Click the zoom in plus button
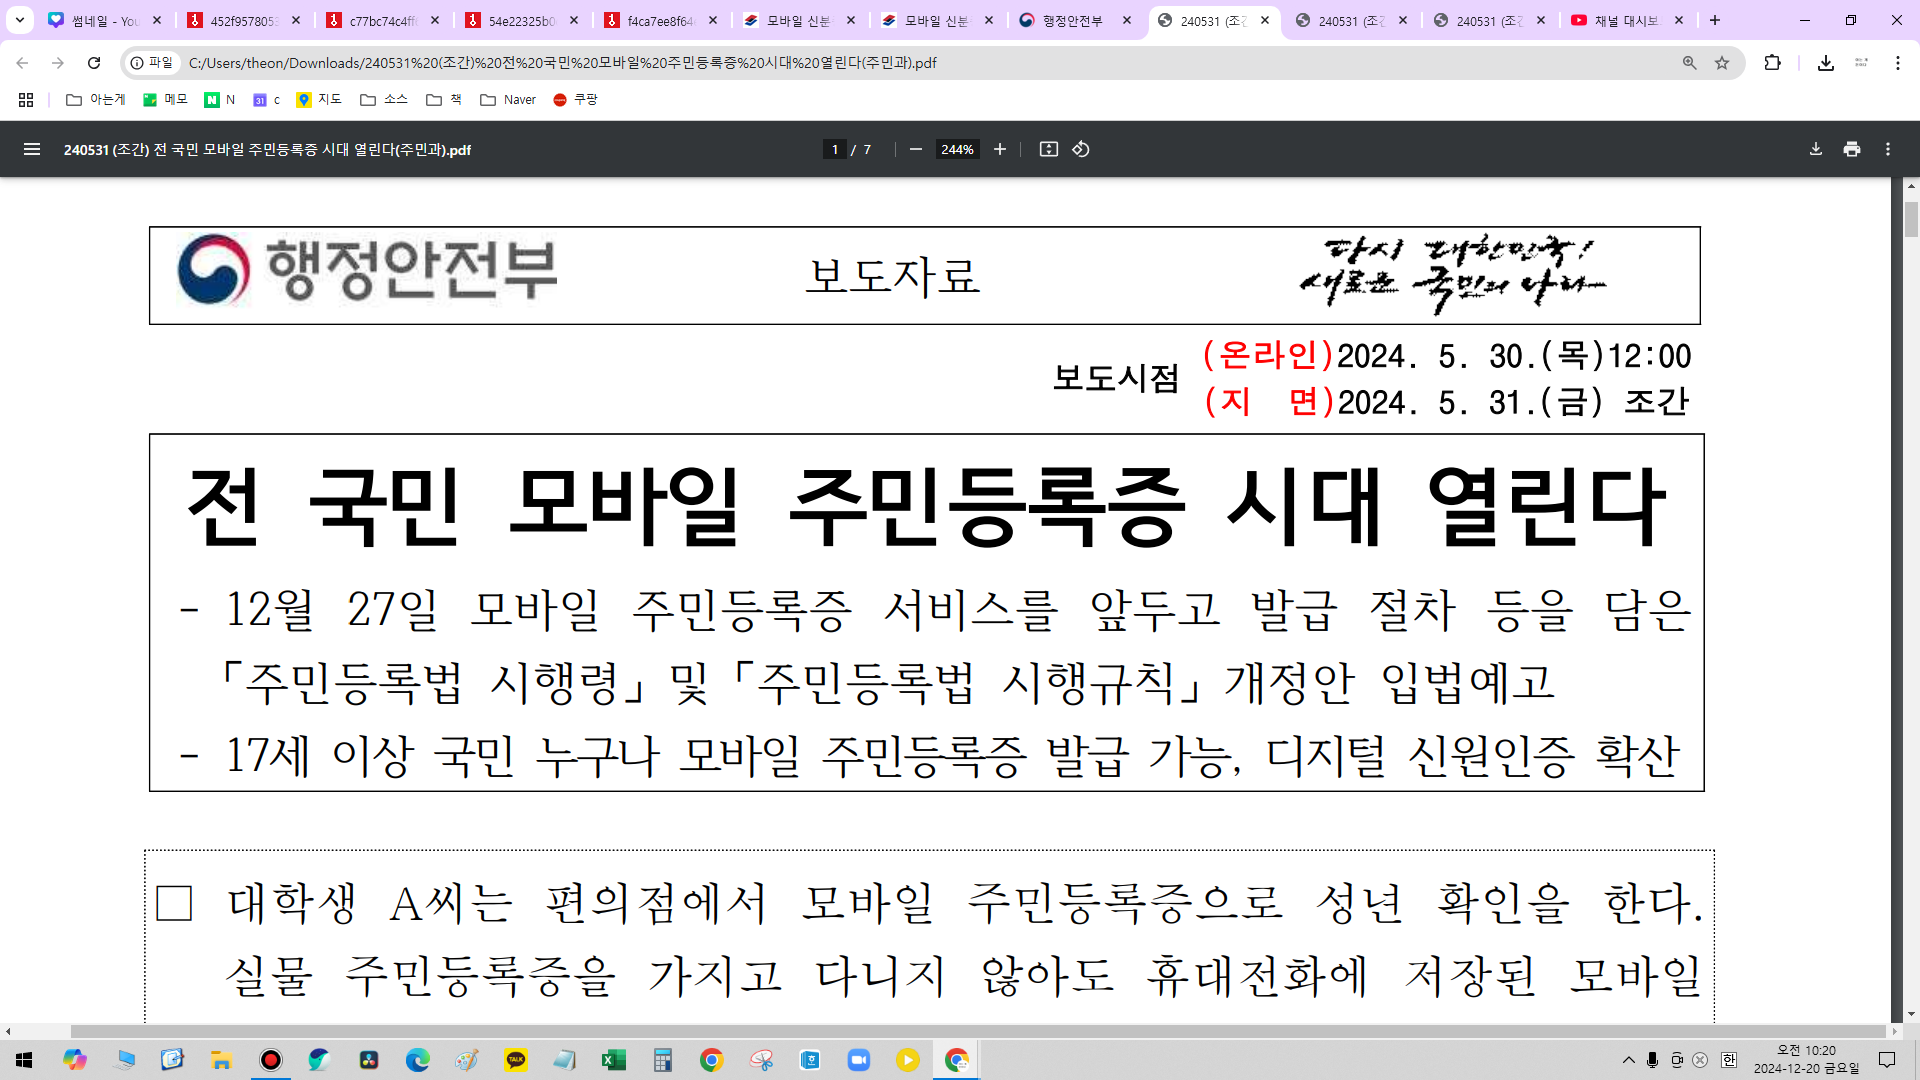This screenshot has height=1080, width=1920. coord(999,149)
